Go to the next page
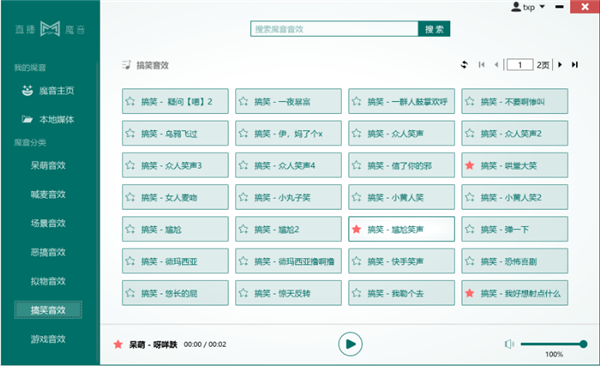600x366 pixels. click(x=560, y=65)
